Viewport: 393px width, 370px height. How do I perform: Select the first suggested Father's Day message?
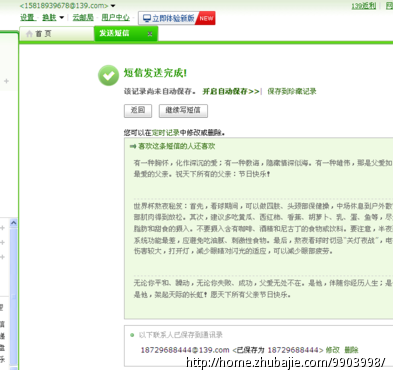(263, 168)
